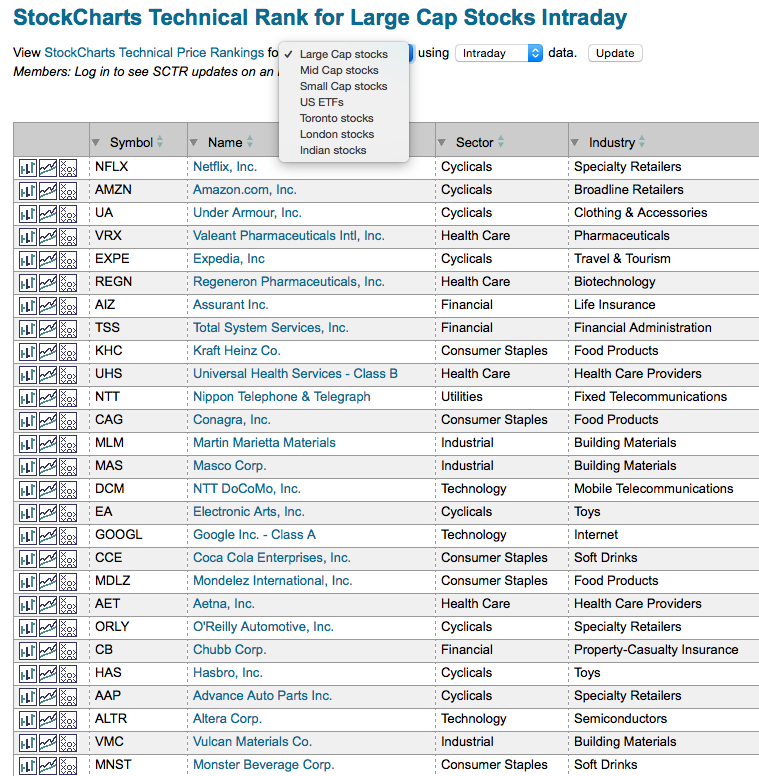Viewport: 759px width, 776px height.
Task: Click the CB symbol cell
Action: 139,650
